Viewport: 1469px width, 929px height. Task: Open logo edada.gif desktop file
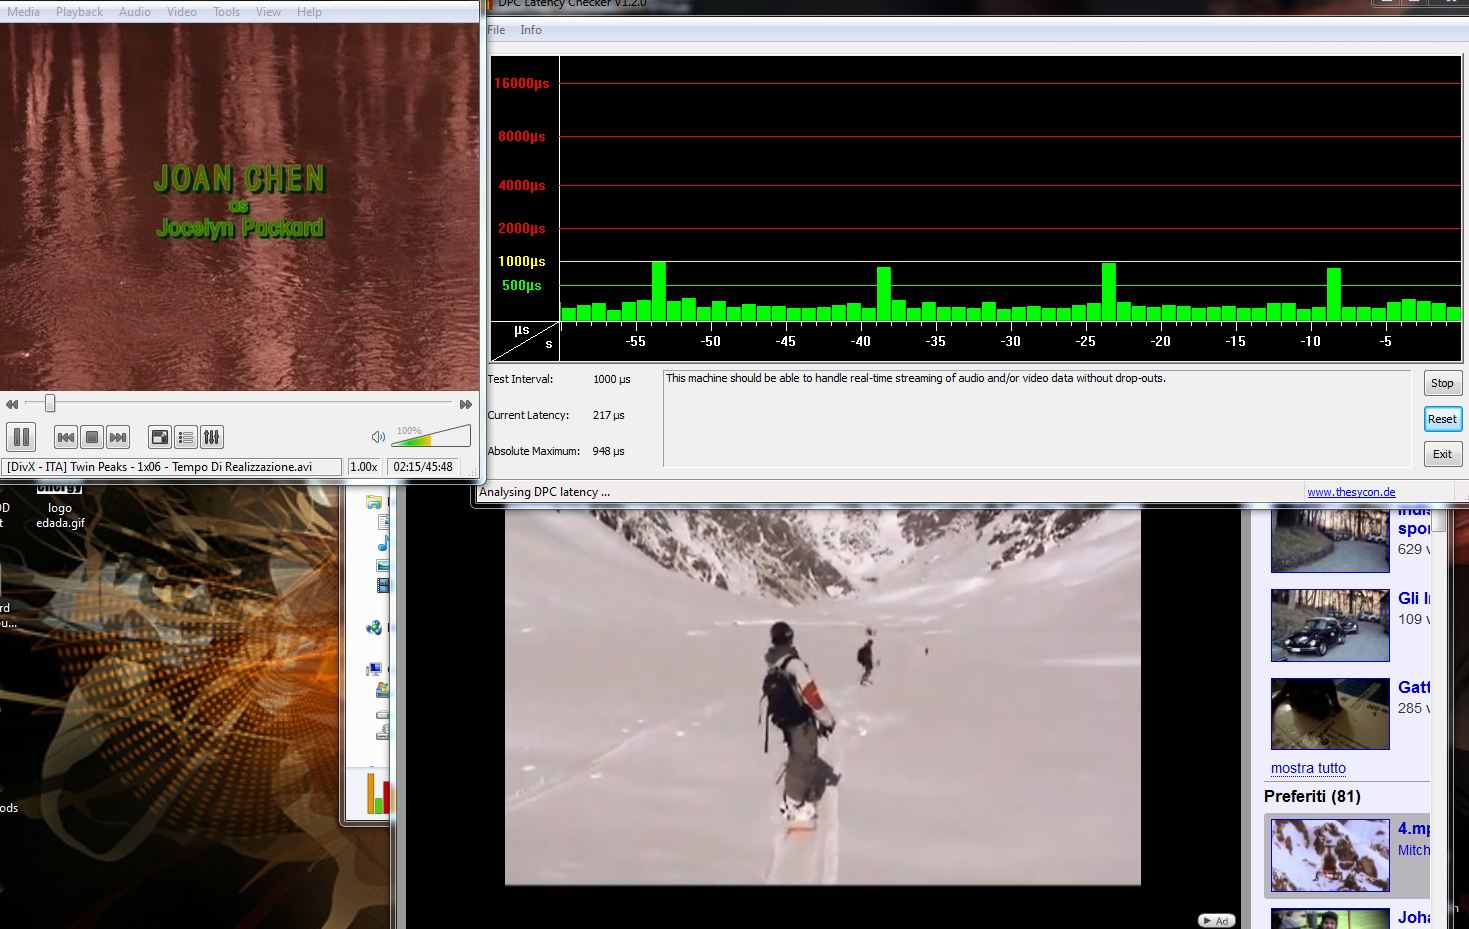pyautogui.click(x=60, y=505)
